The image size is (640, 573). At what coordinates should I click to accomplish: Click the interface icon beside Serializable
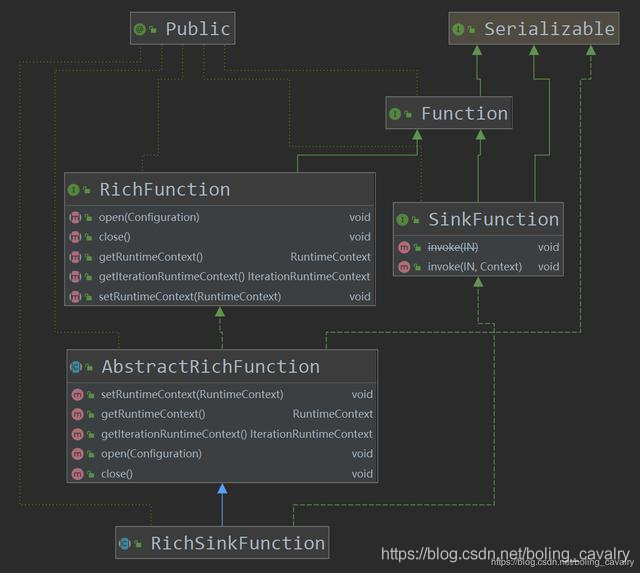click(x=458, y=29)
